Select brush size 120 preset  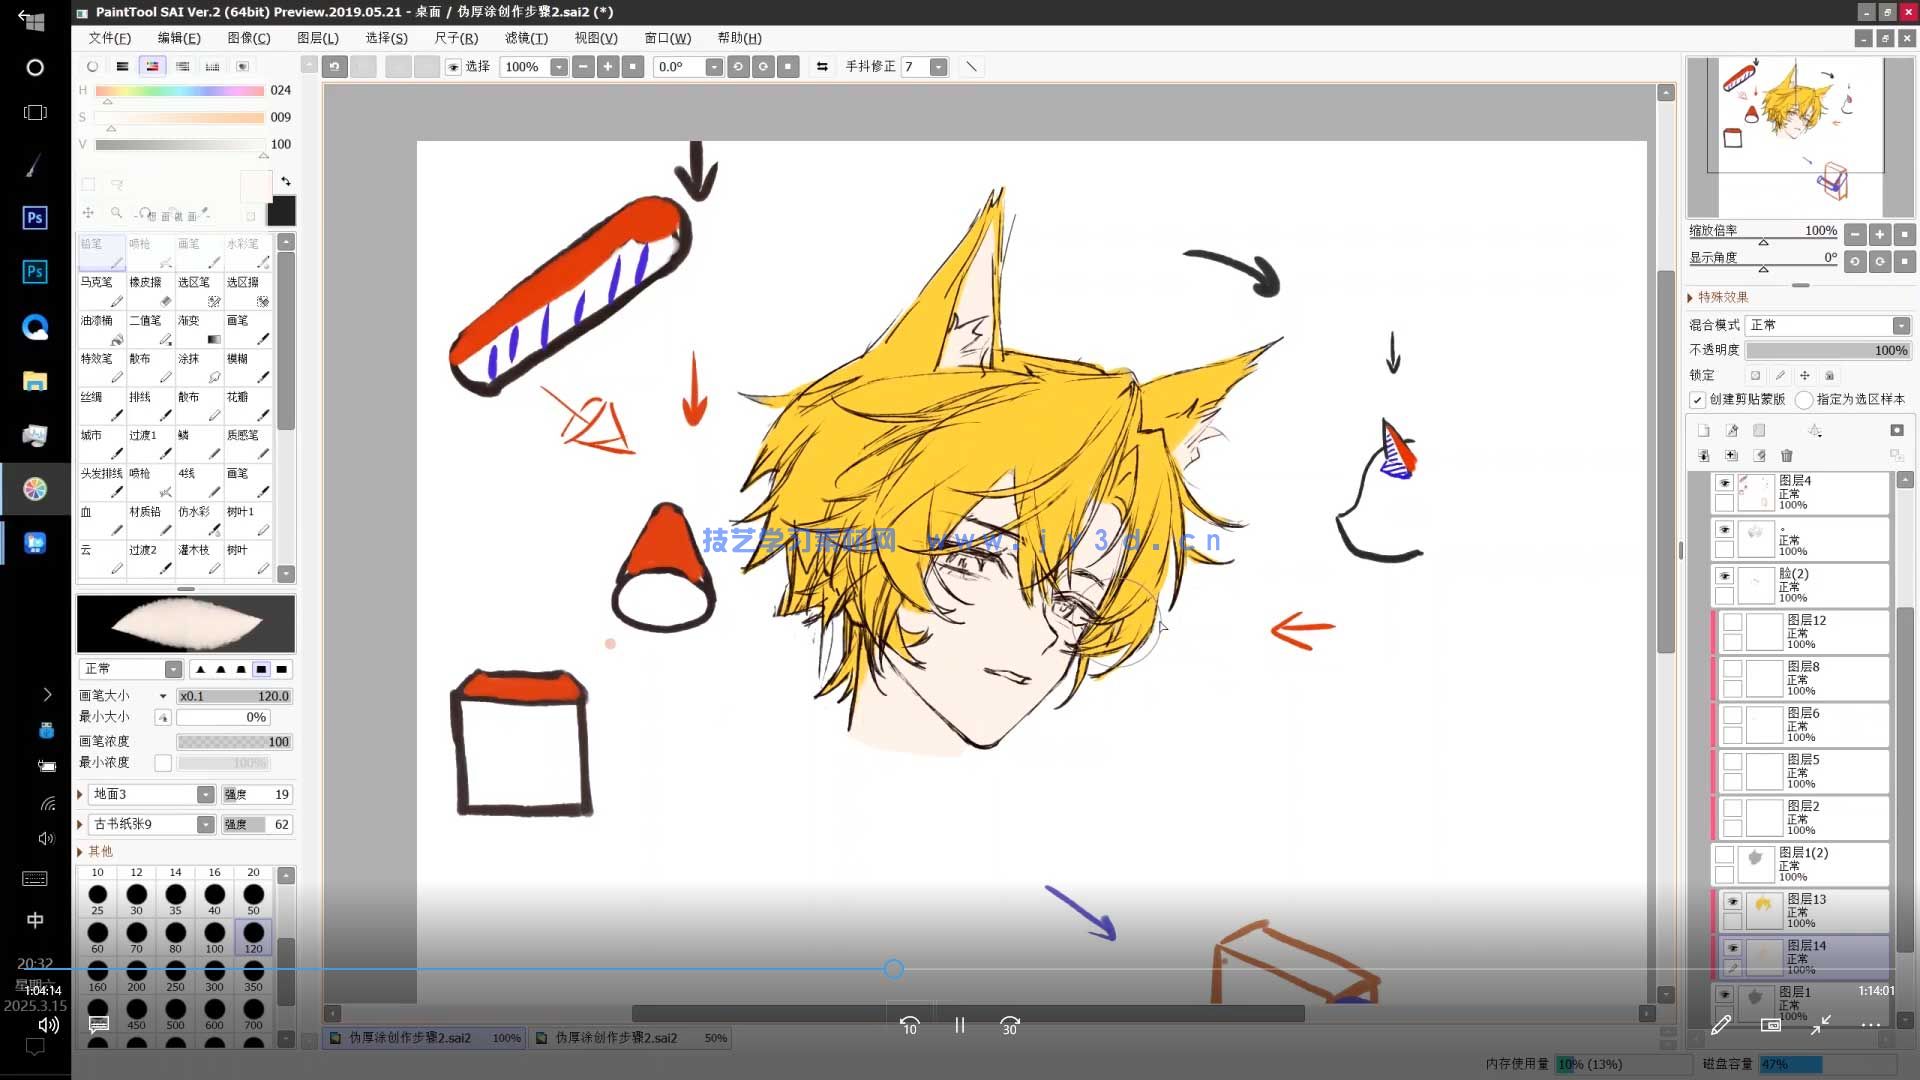(x=253, y=937)
